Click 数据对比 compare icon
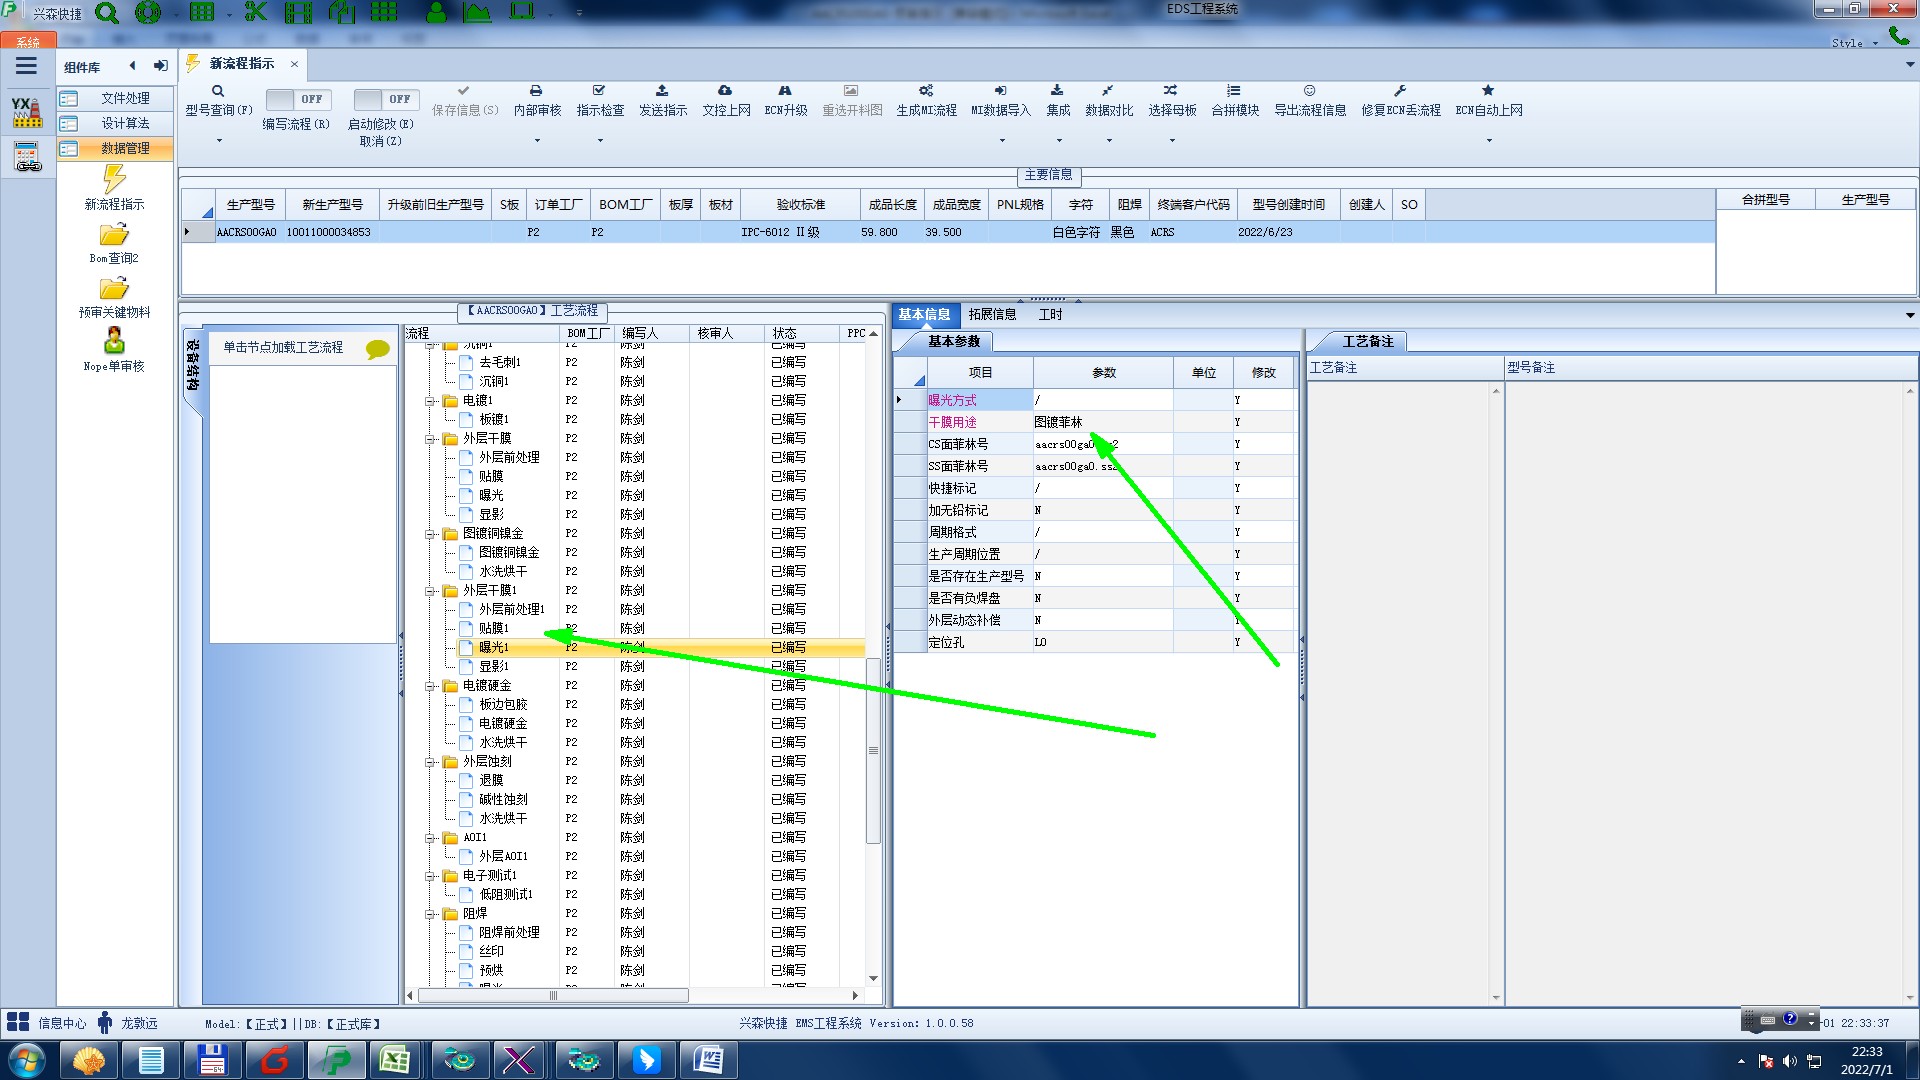This screenshot has width=1920, height=1080. [1108, 90]
